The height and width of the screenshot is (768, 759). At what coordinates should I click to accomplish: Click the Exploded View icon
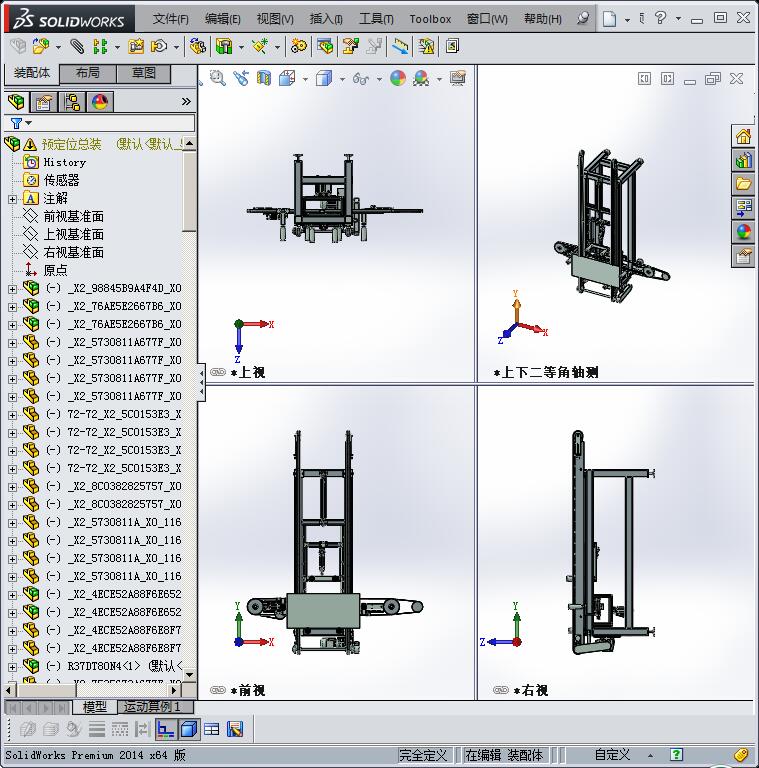(x=350, y=47)
